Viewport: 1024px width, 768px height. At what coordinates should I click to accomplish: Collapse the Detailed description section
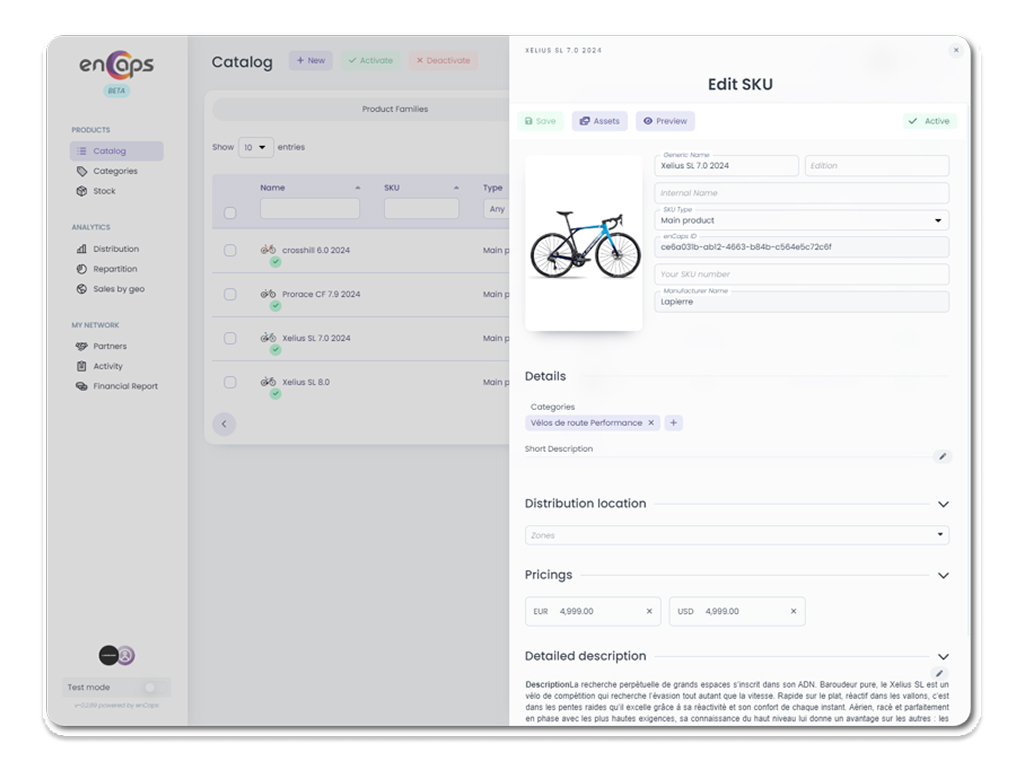[943, 656]
